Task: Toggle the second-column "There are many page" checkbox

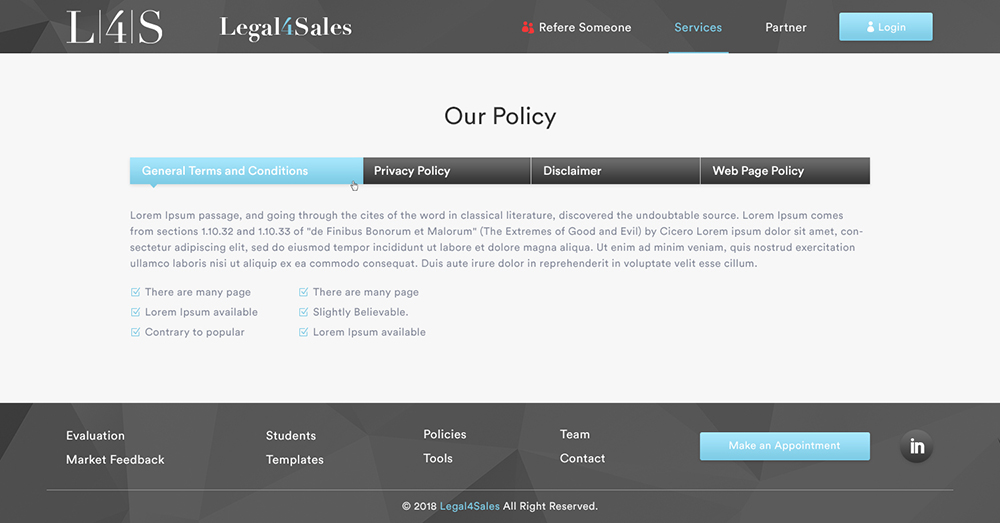Action: pyautogui.click(x=304, y=292)
